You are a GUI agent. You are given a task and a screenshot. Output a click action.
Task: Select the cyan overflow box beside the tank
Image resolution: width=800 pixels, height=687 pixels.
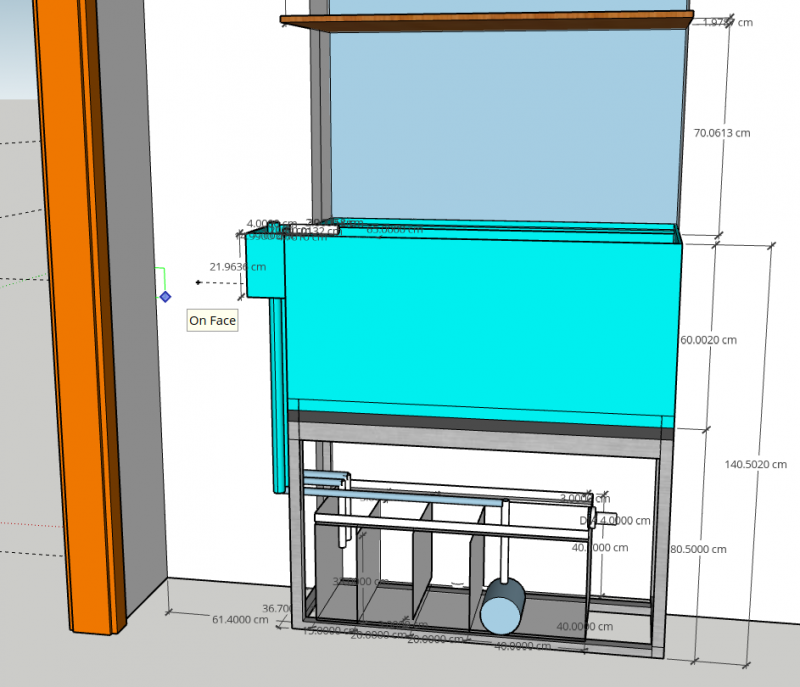point(265,264)
